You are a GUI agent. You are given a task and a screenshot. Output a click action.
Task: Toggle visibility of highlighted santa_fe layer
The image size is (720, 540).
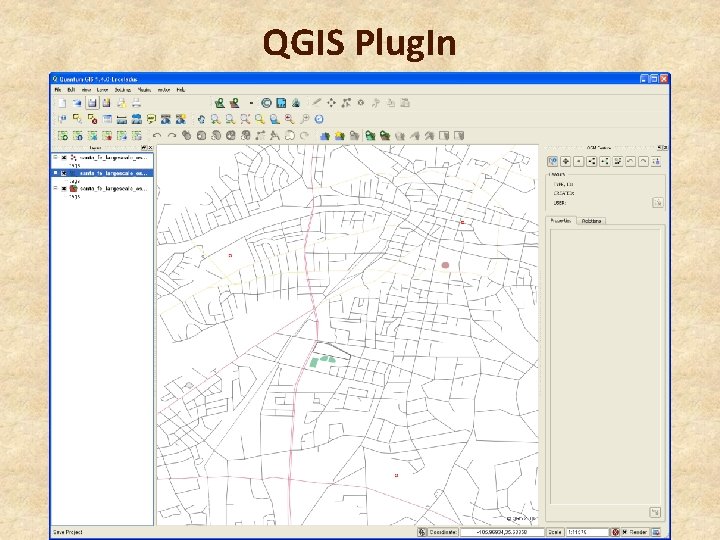[x=63, y=172]
